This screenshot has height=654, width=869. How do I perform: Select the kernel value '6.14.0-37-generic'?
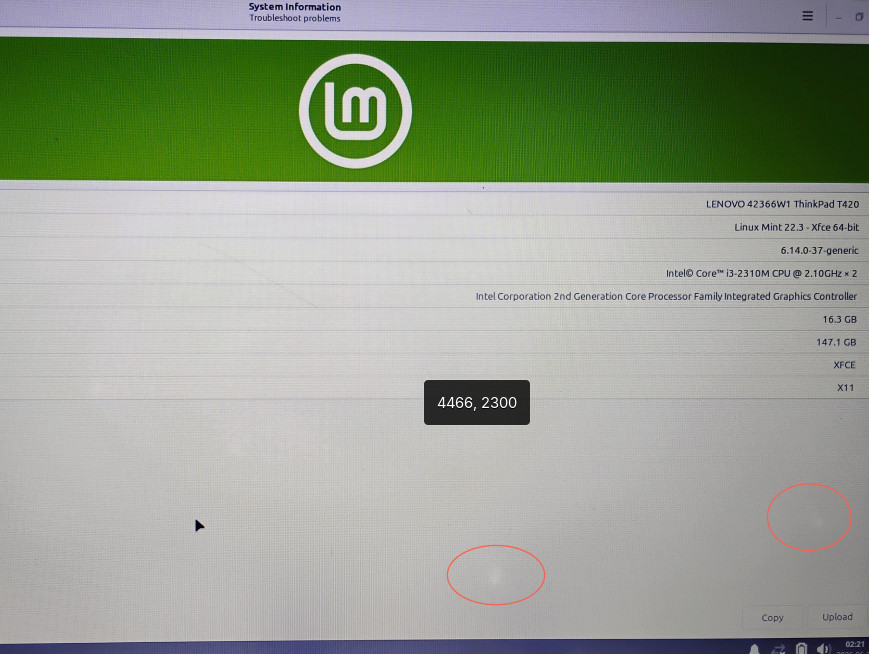pos(819,251)
